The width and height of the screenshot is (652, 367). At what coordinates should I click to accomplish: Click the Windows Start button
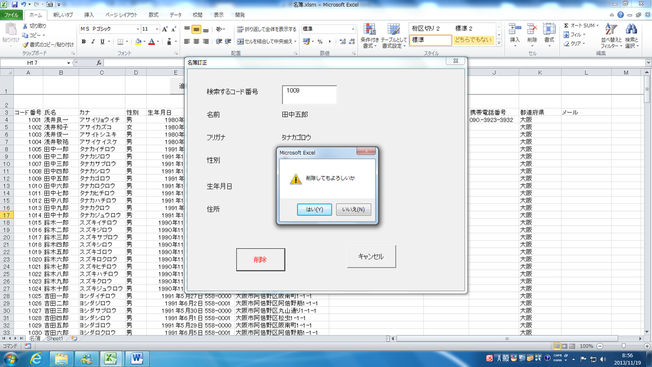coord(10,359)
